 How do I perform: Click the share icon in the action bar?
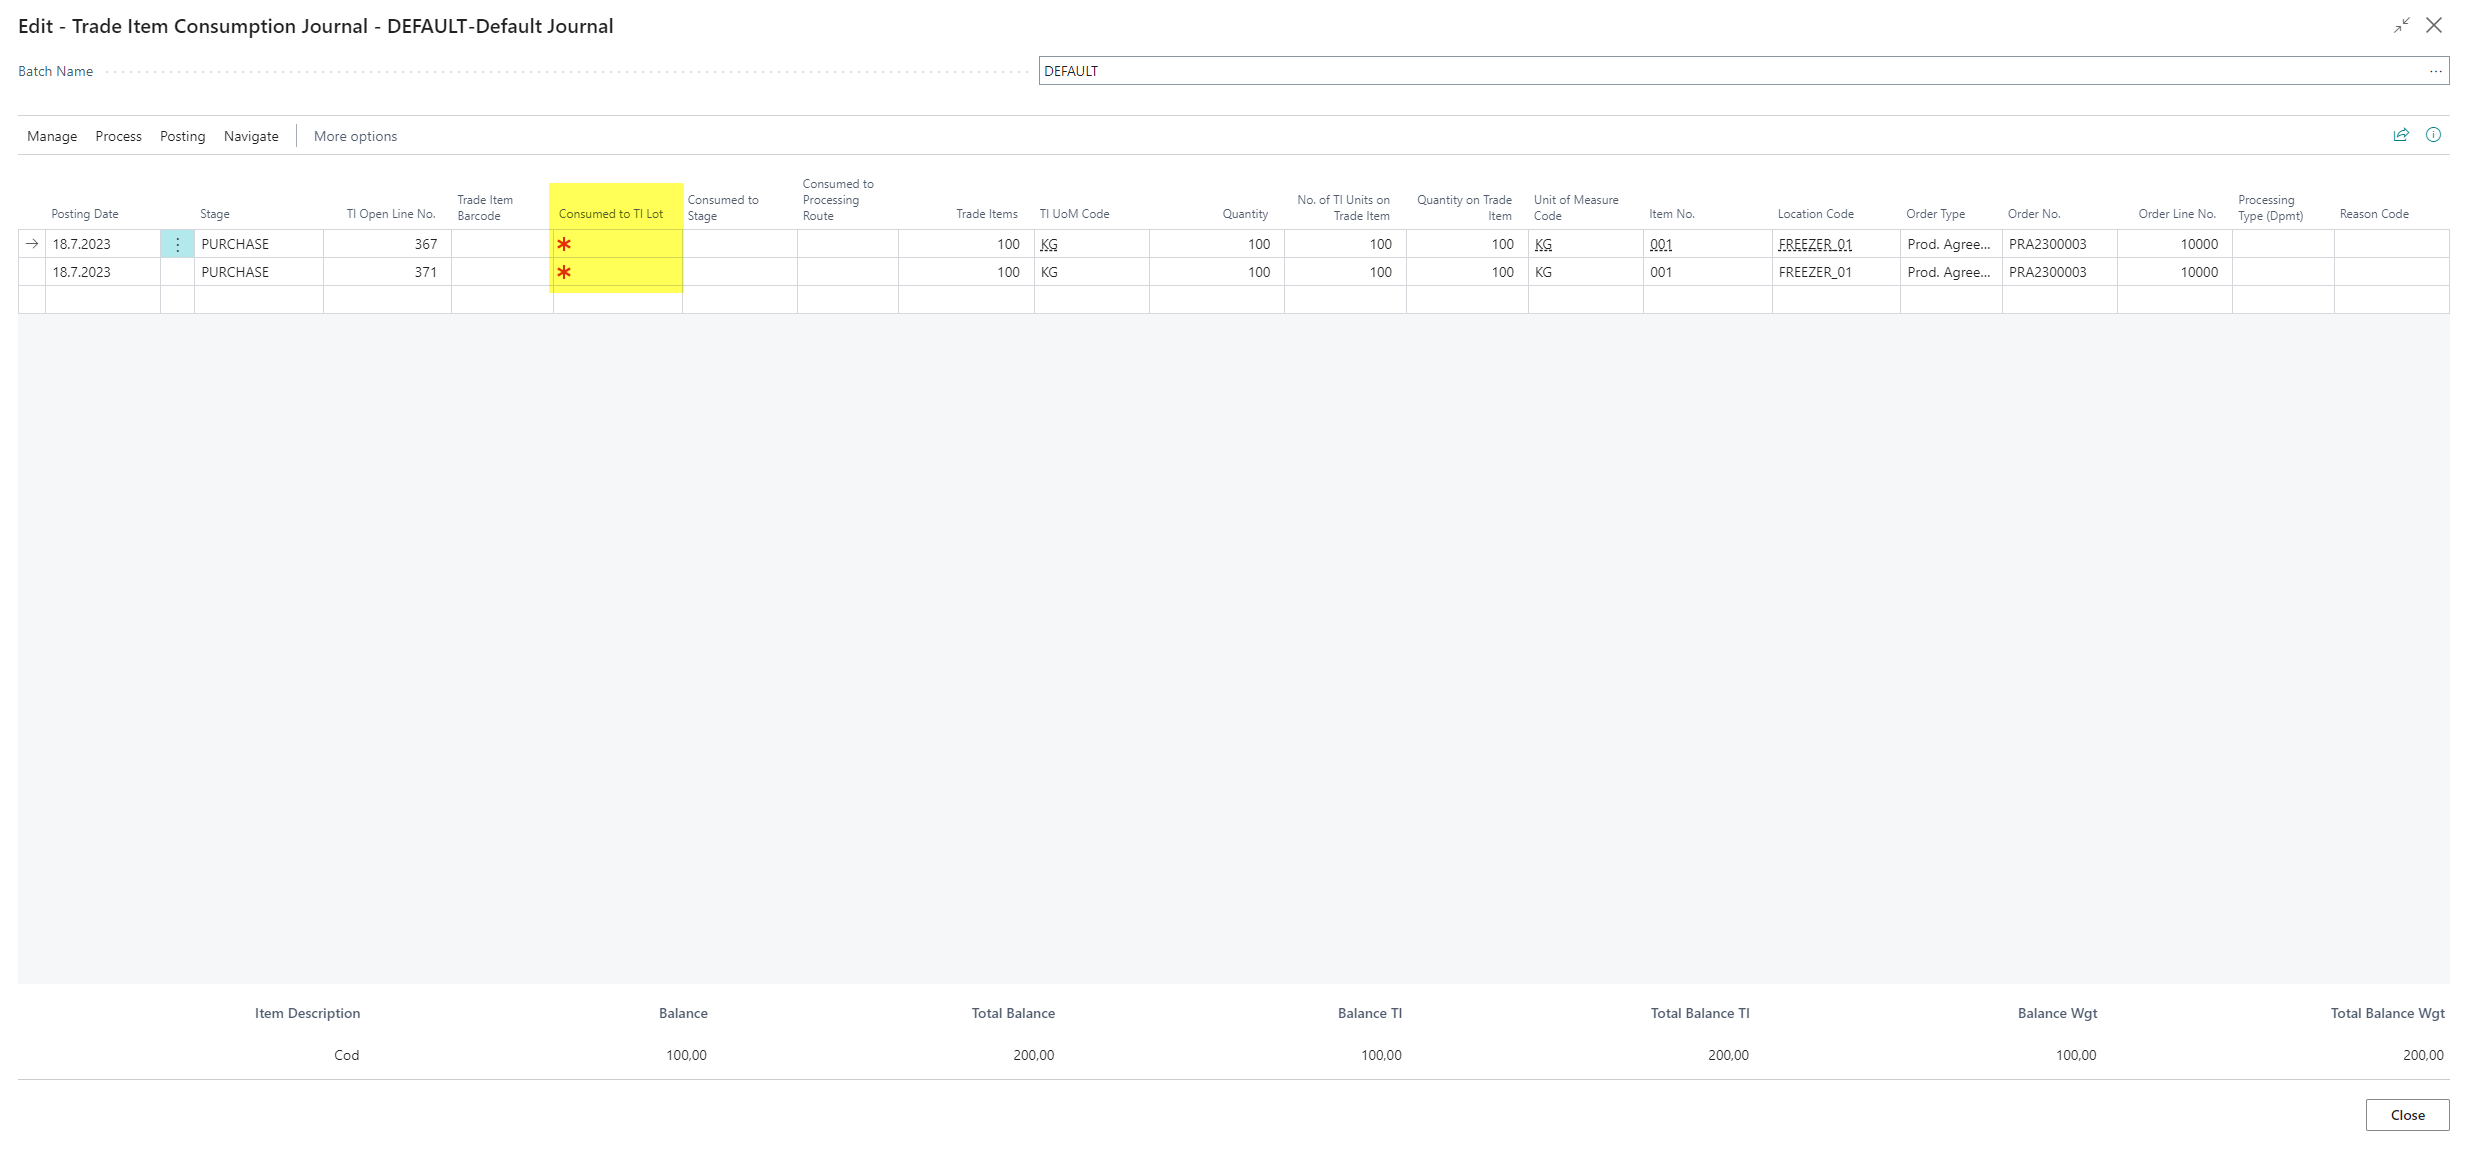pyautogui.click(x=2400, y=135)
